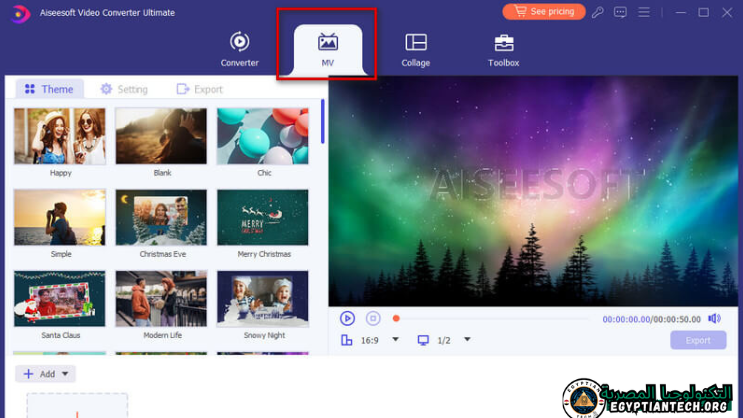Switch to the Setting tab
Viewport: 743px width, 418px height.
coord(123,89)
